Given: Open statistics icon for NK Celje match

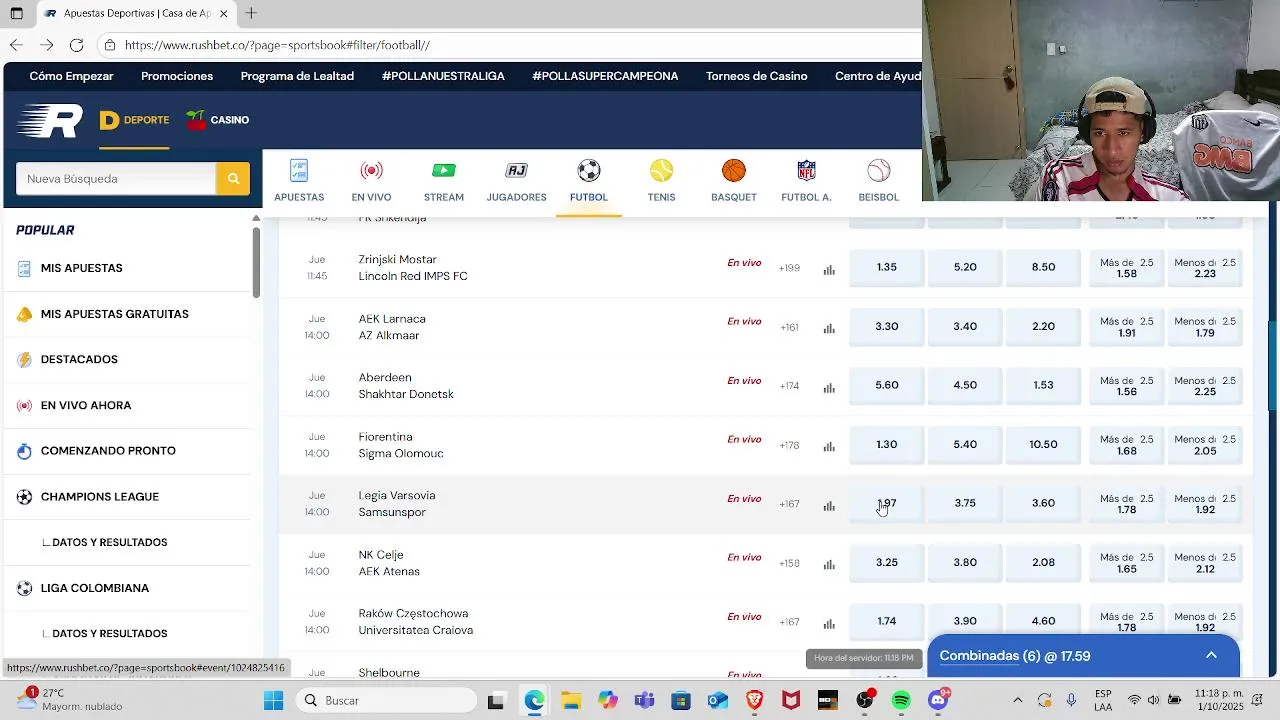Looking at the screenshot, I should click(x=829, y=564).
